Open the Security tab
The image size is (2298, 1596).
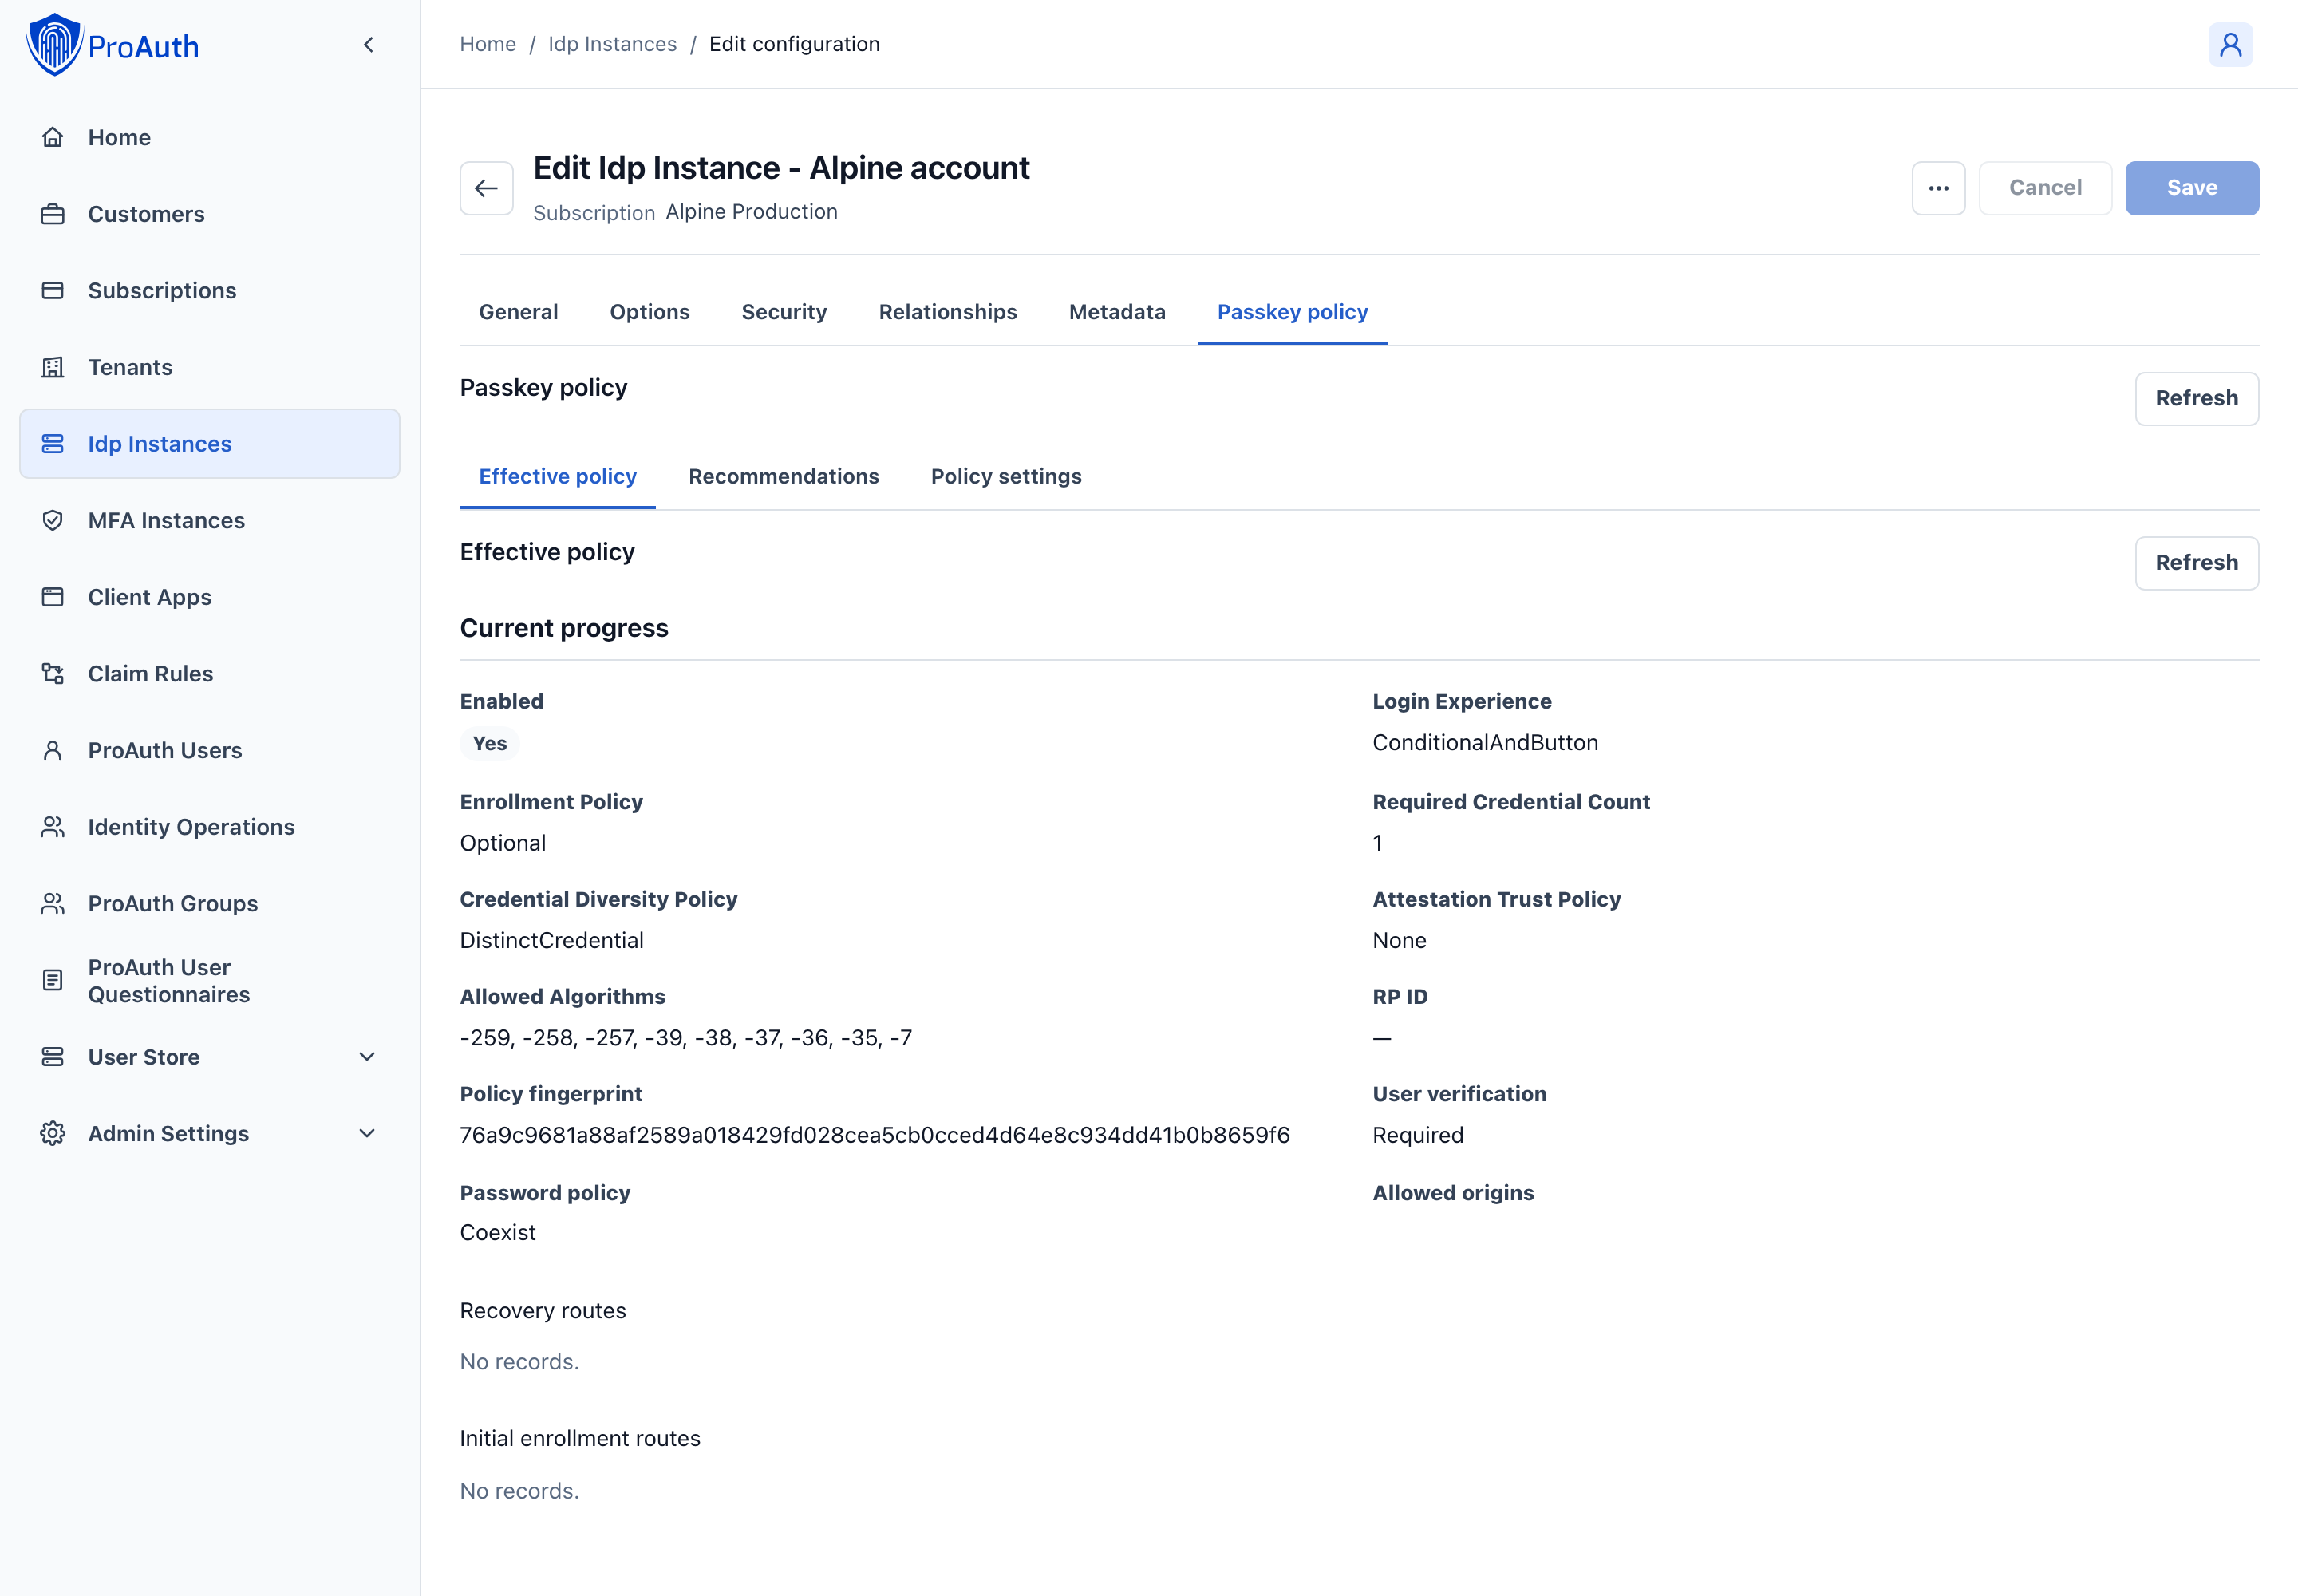pyautogui.click(x=784, y=312)
